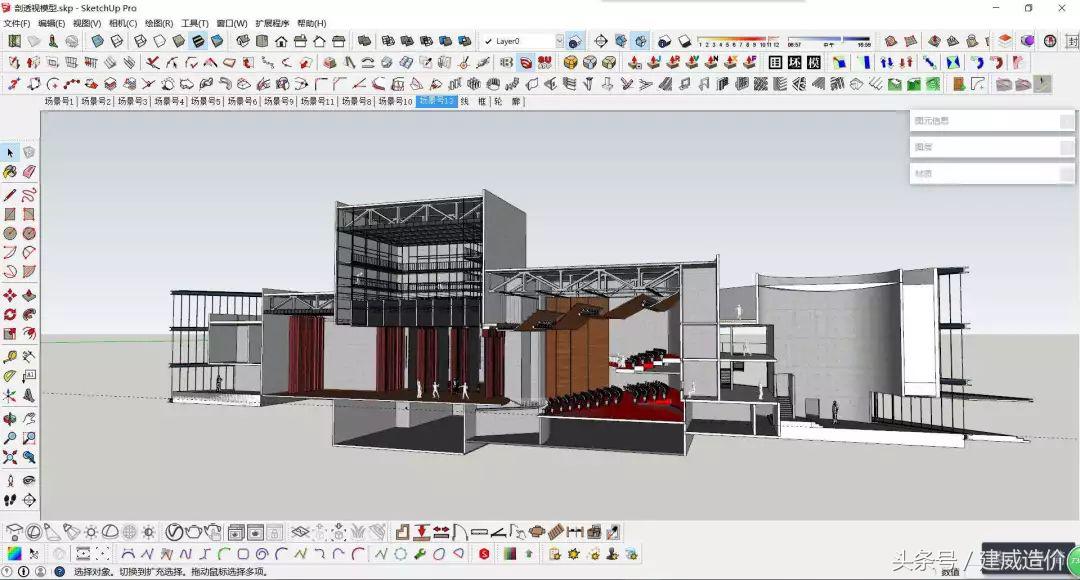The height and width of the screenshot is (580, 1080).
Task: Toggle monochrome face style rendering
Action: click(217, 41)
